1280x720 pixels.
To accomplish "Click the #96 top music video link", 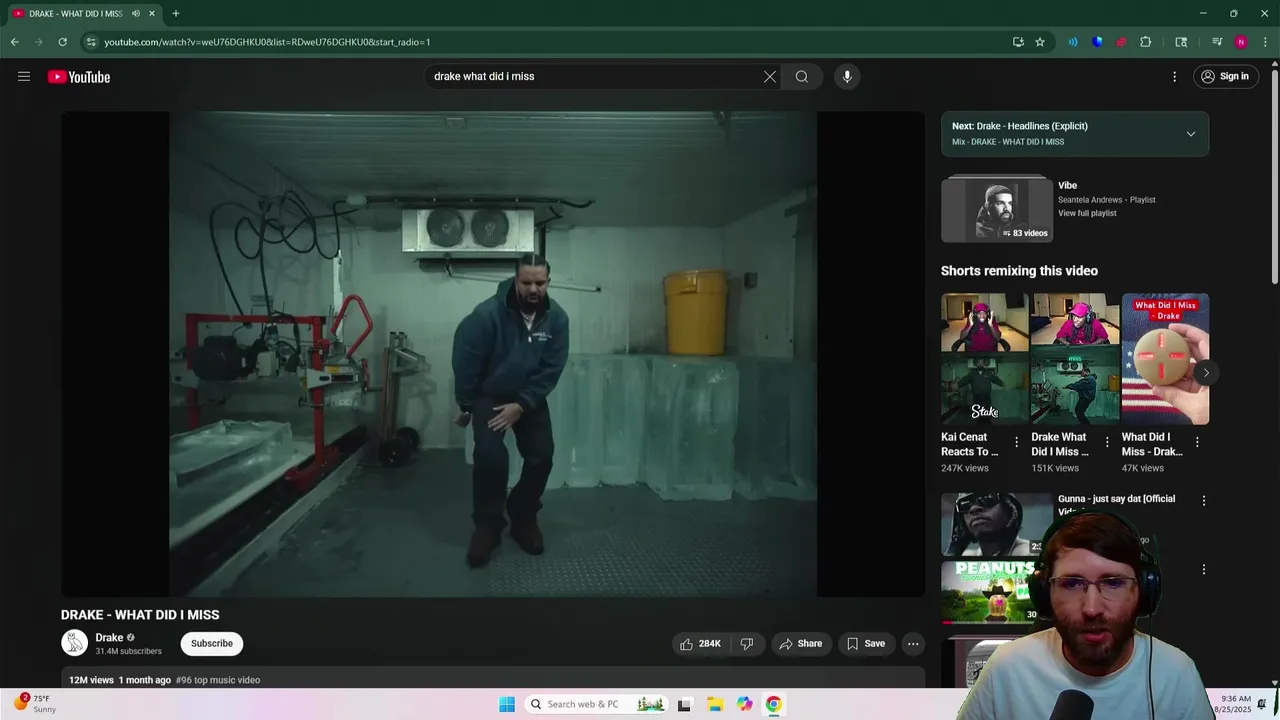I will [218, 680].
